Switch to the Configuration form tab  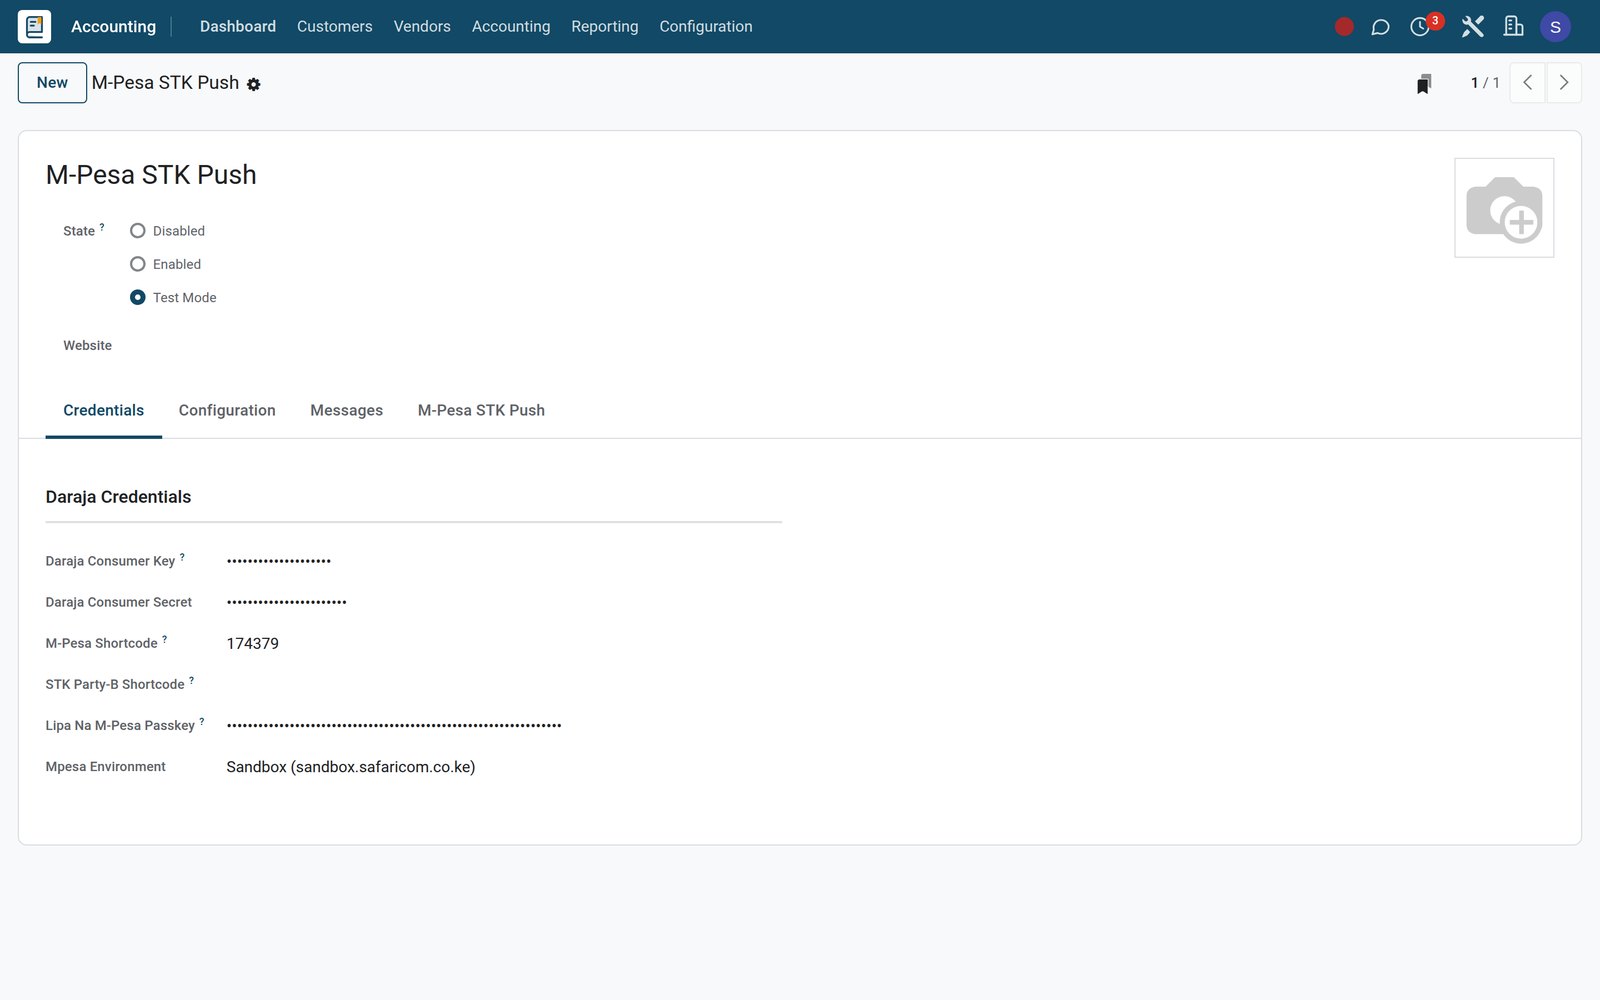(x=227, y=410)
